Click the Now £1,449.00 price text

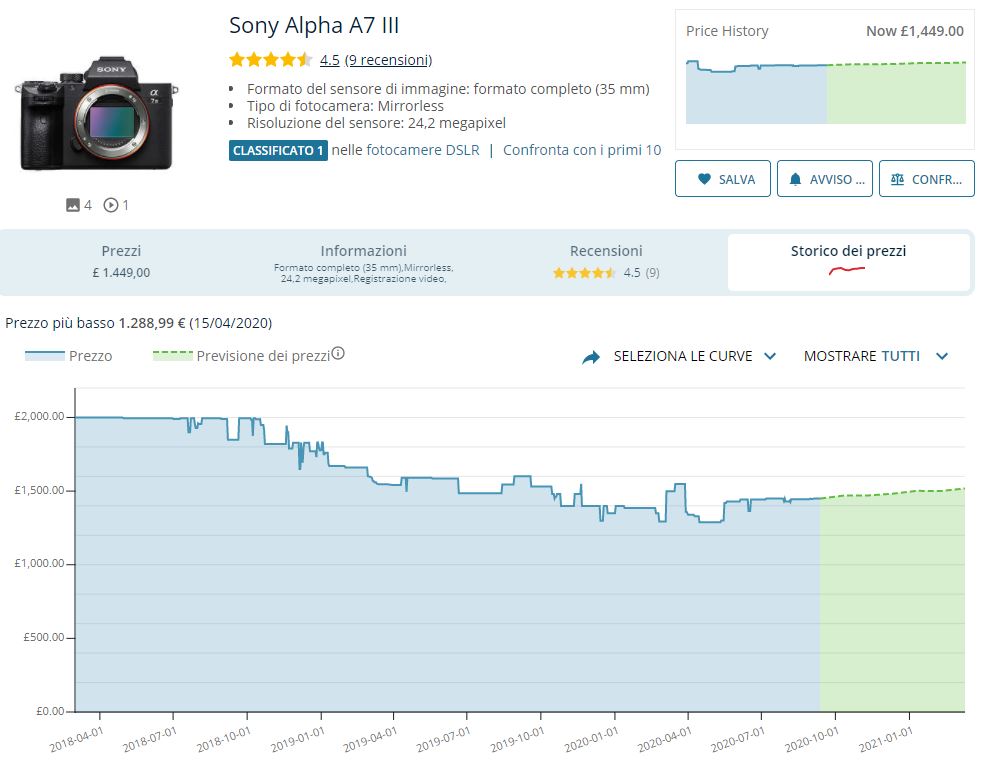pos(914,31)
